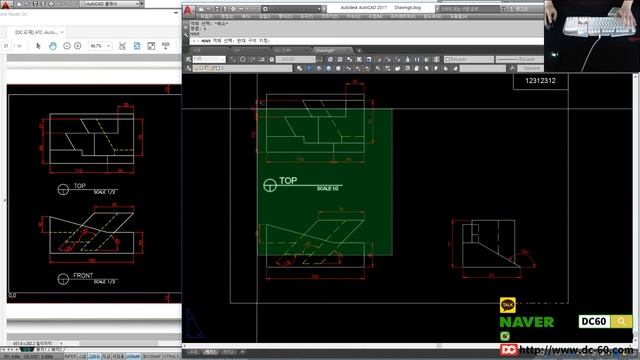Toggle 직교 ortho mode in status bar
The width and height of the screenshot is (640, 360).
106,356
